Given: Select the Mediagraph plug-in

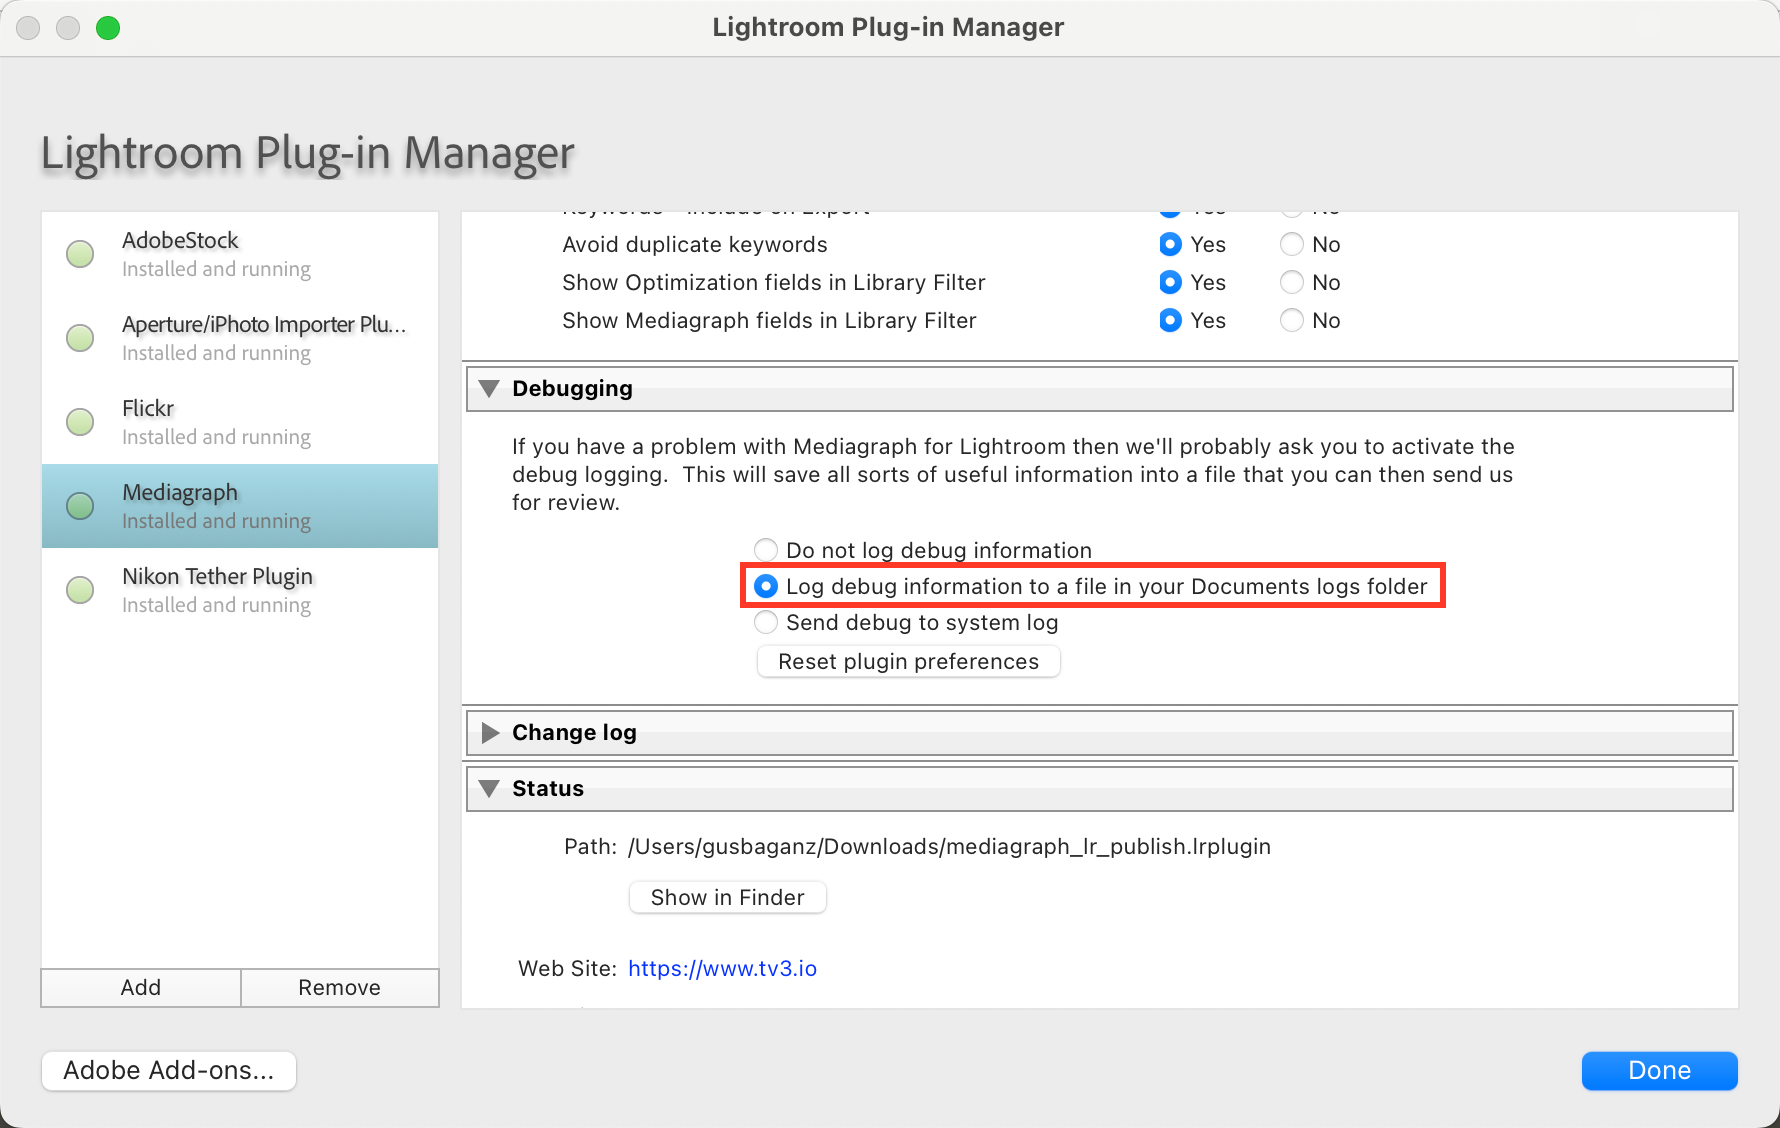Looking at the screenshot, I should click(x=240, y=506).
